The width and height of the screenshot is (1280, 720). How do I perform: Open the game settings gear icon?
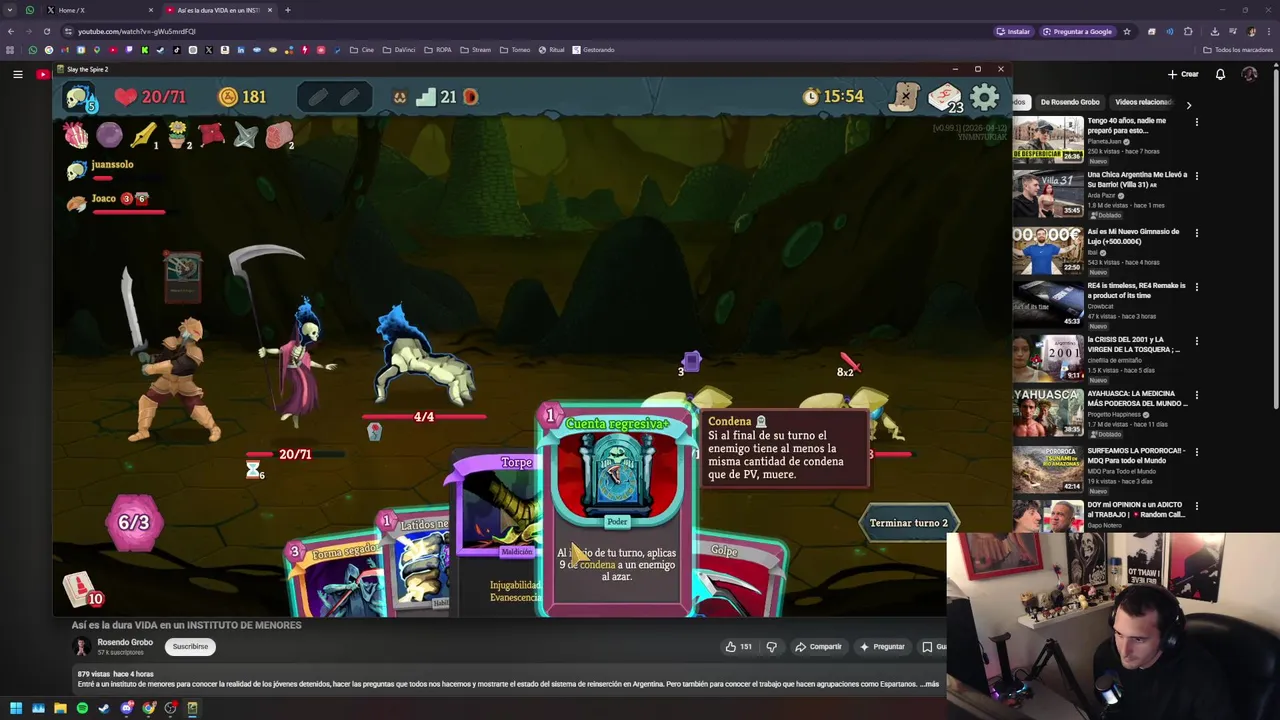click(x=985, y=97)
